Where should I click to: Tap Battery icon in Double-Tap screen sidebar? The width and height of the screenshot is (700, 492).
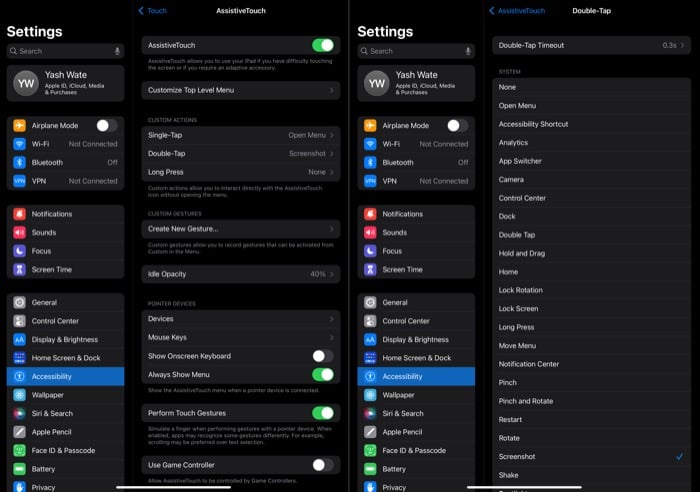[x=370, y=469]
